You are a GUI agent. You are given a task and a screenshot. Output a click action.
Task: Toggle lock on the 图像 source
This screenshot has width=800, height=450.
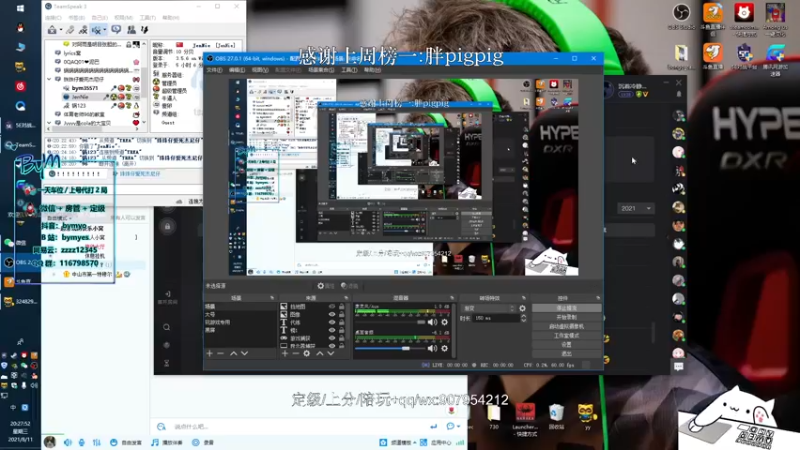(x=342, y=314)
